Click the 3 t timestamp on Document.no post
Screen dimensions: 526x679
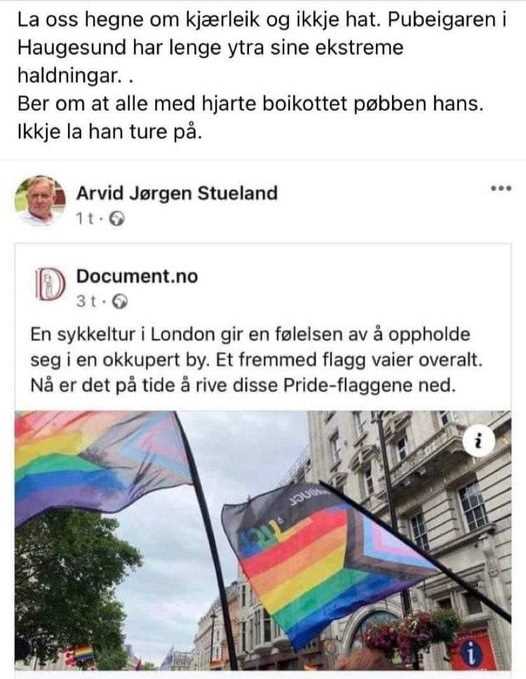87,301
